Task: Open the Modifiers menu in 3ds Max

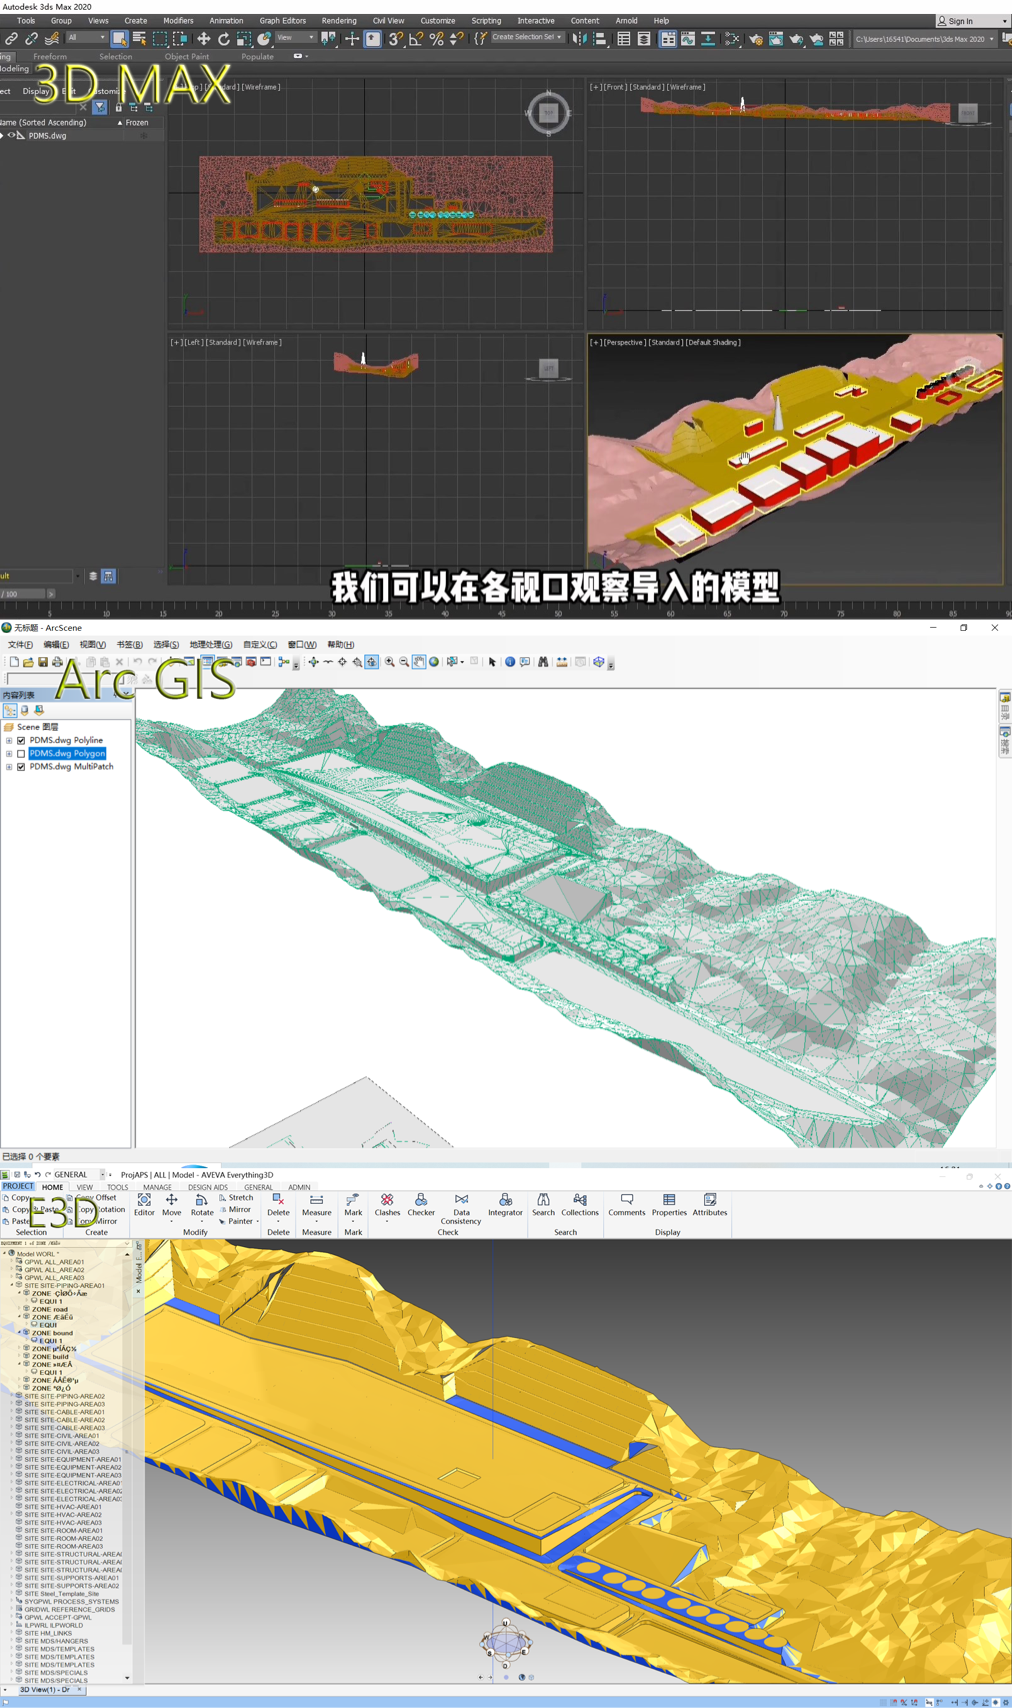Action: 178,21
